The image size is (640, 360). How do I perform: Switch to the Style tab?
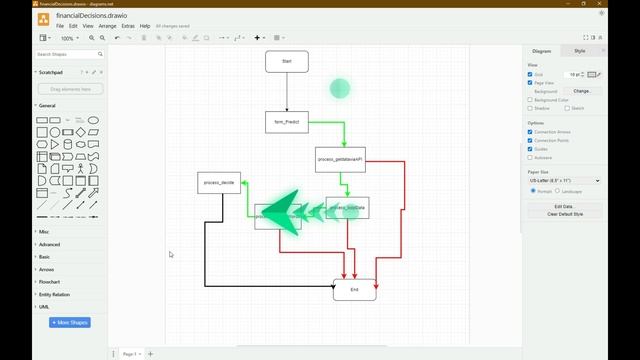click(x=580, y=51)
